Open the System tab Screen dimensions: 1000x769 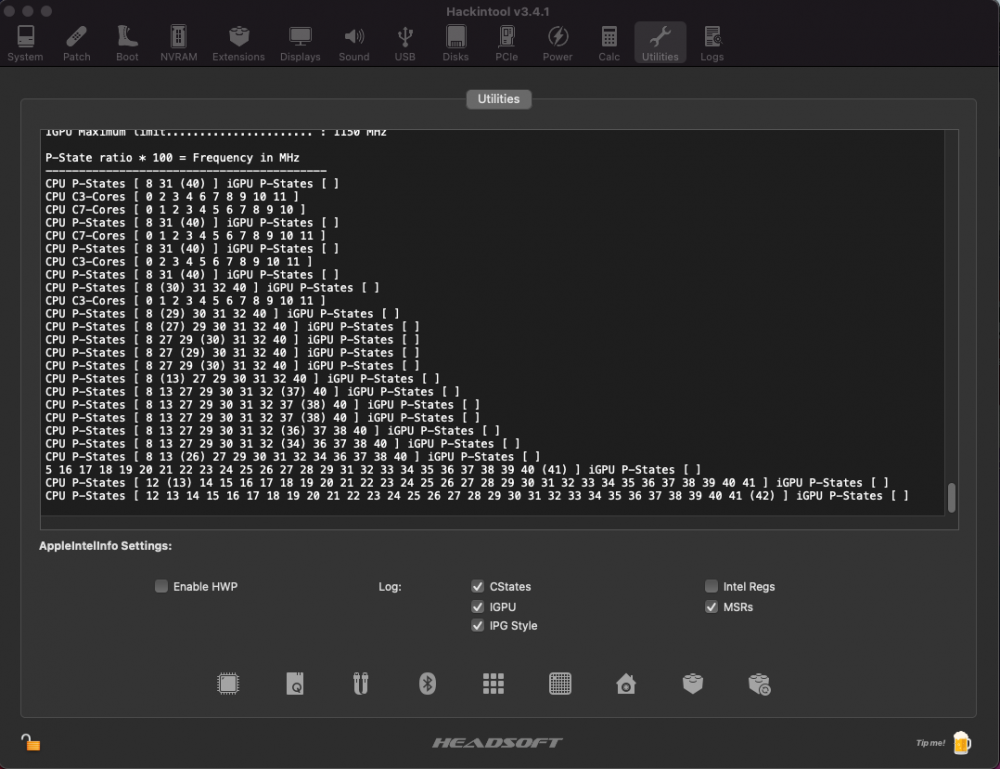pyautogui.click(x=26, y=43)
